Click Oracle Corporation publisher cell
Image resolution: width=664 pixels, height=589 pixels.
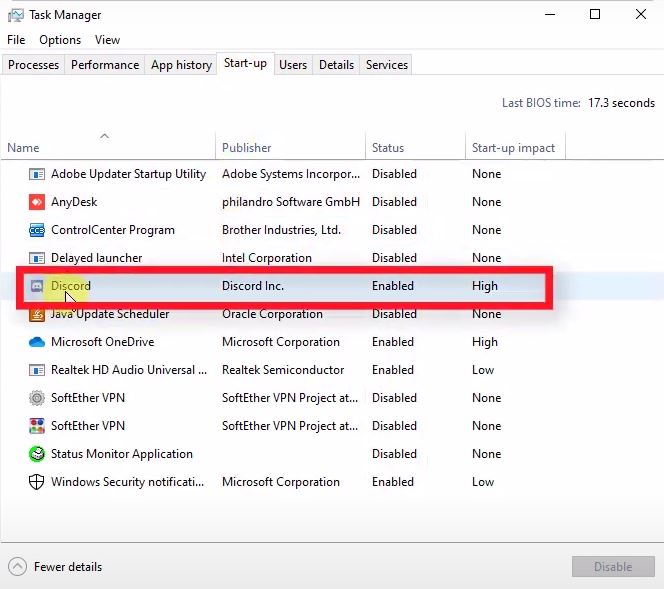tap(272, 314)
